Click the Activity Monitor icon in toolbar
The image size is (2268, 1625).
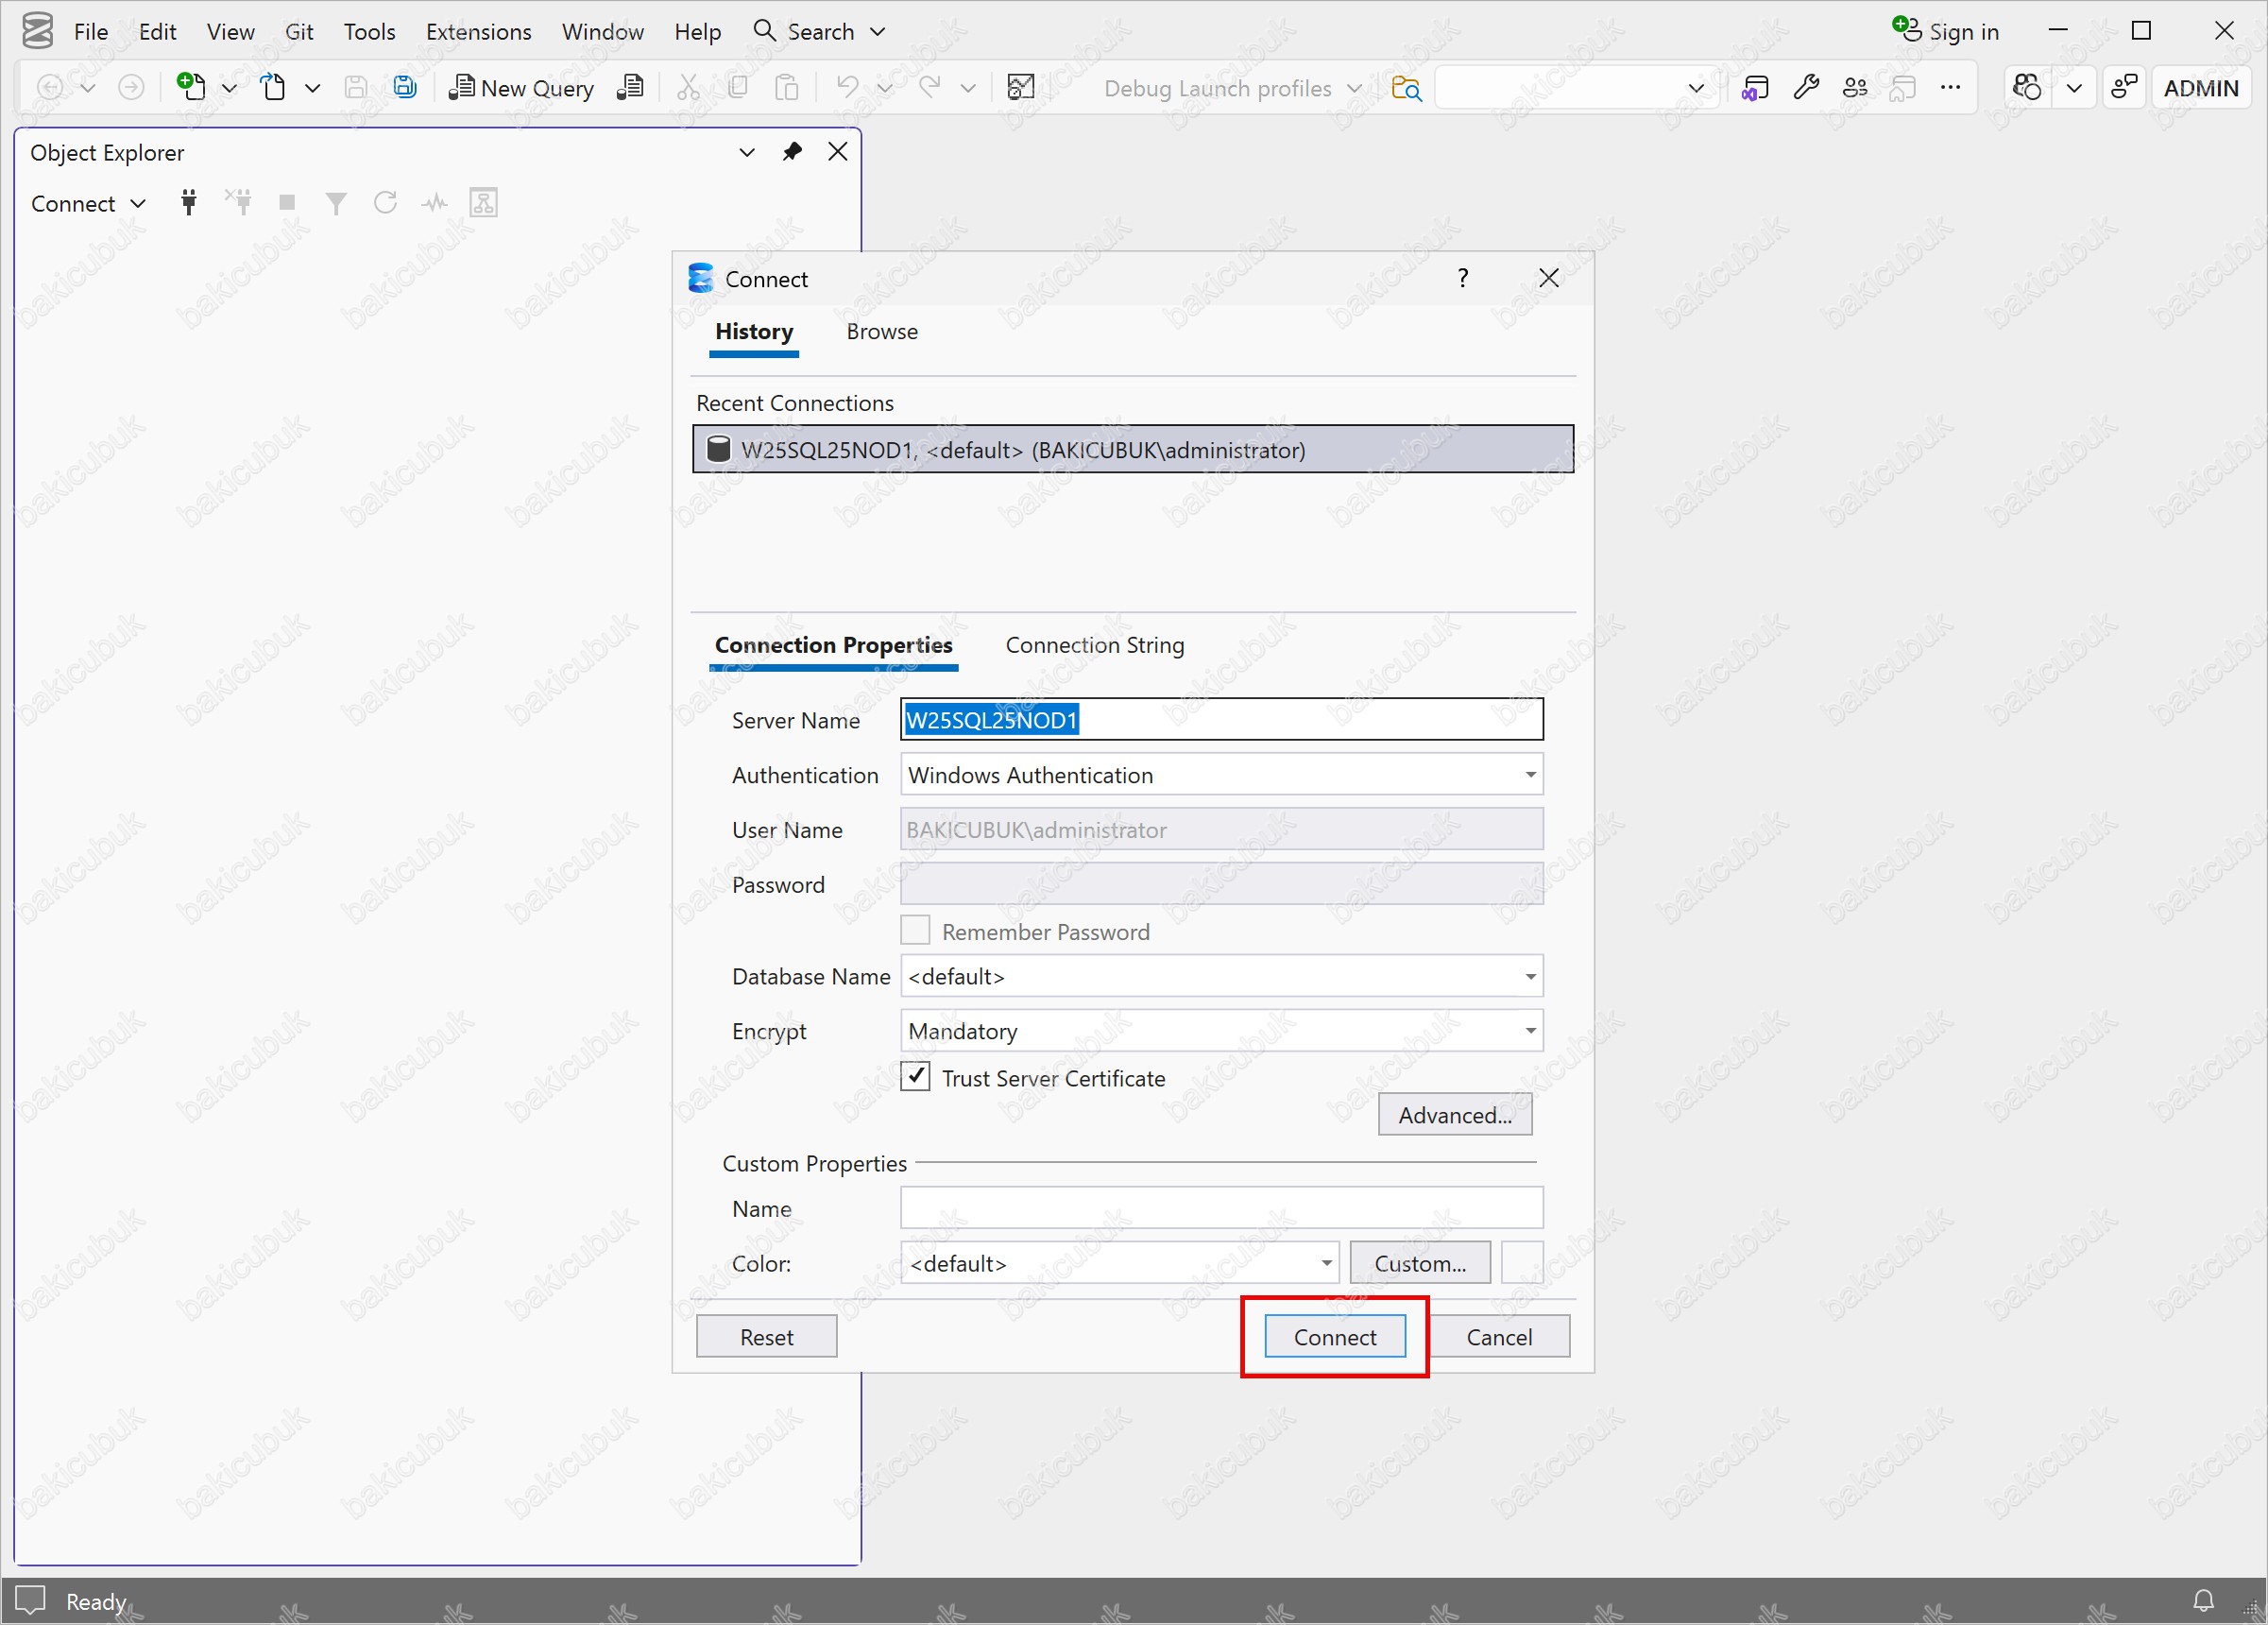tap(1020, 88)
